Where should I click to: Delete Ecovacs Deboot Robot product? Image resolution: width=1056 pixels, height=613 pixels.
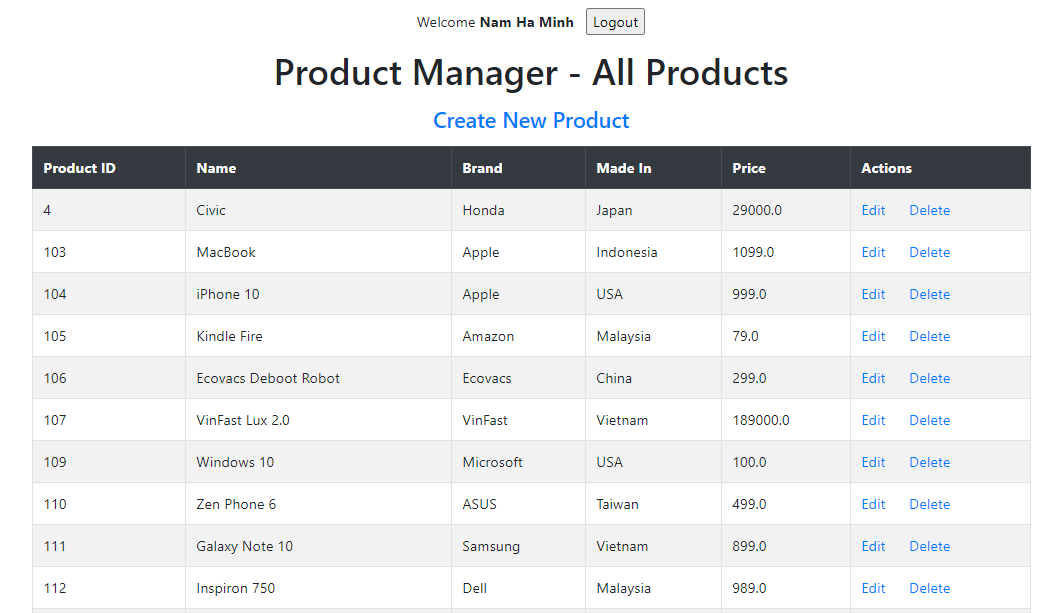pyautogui.click(x=929, y=378)
